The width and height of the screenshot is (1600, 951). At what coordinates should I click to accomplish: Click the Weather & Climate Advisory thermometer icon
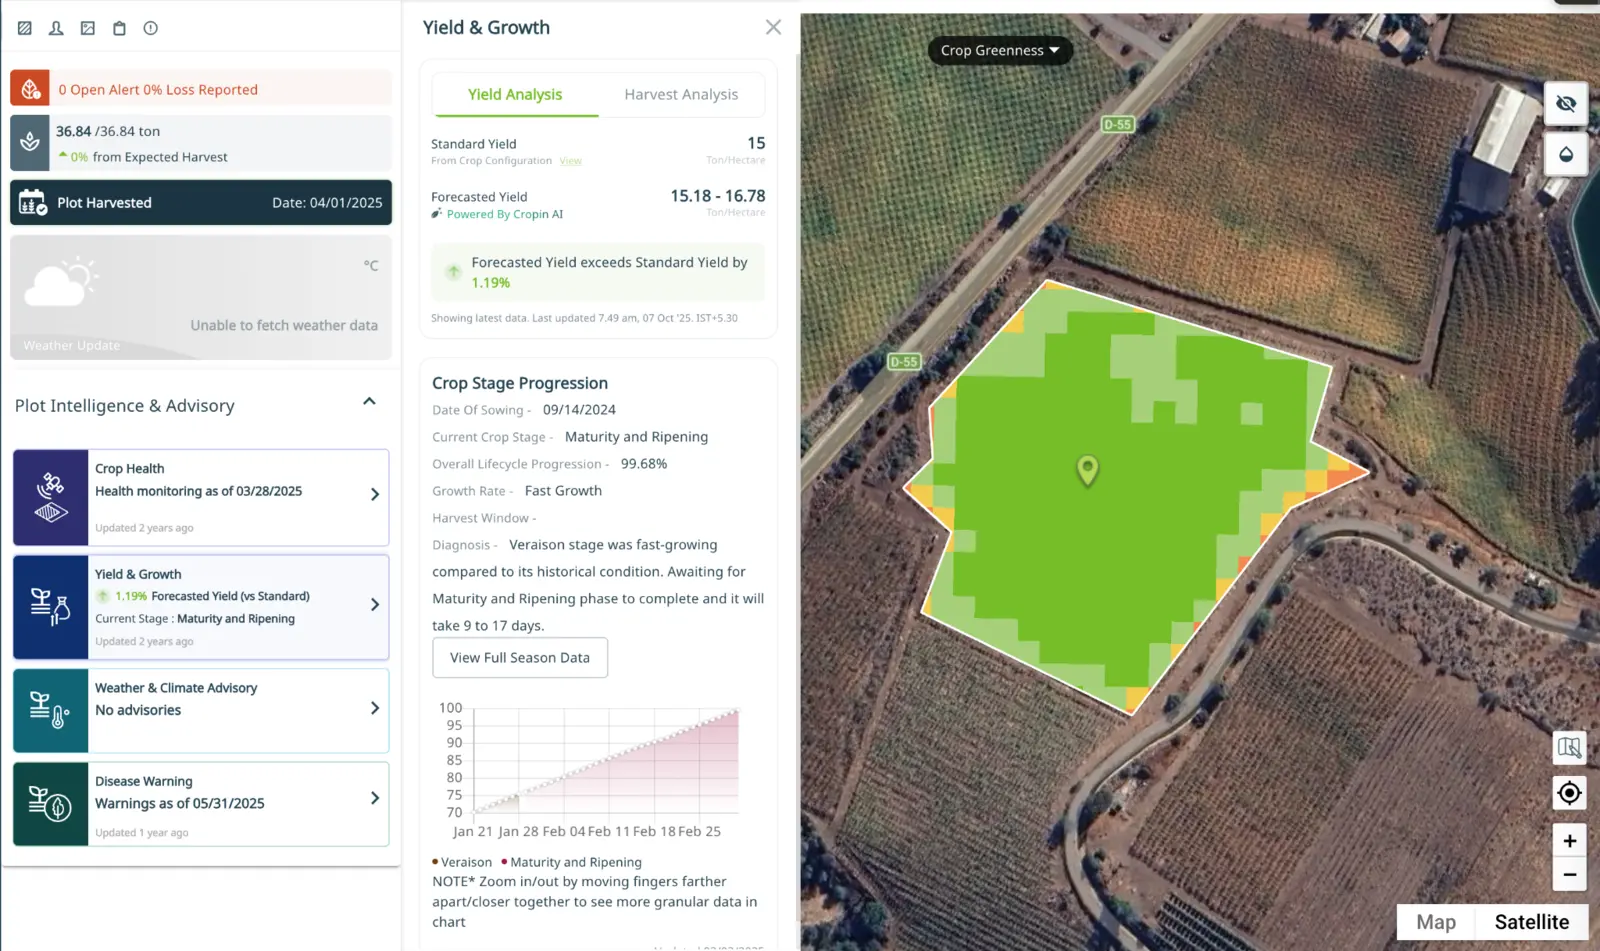[x=51, y=710]
